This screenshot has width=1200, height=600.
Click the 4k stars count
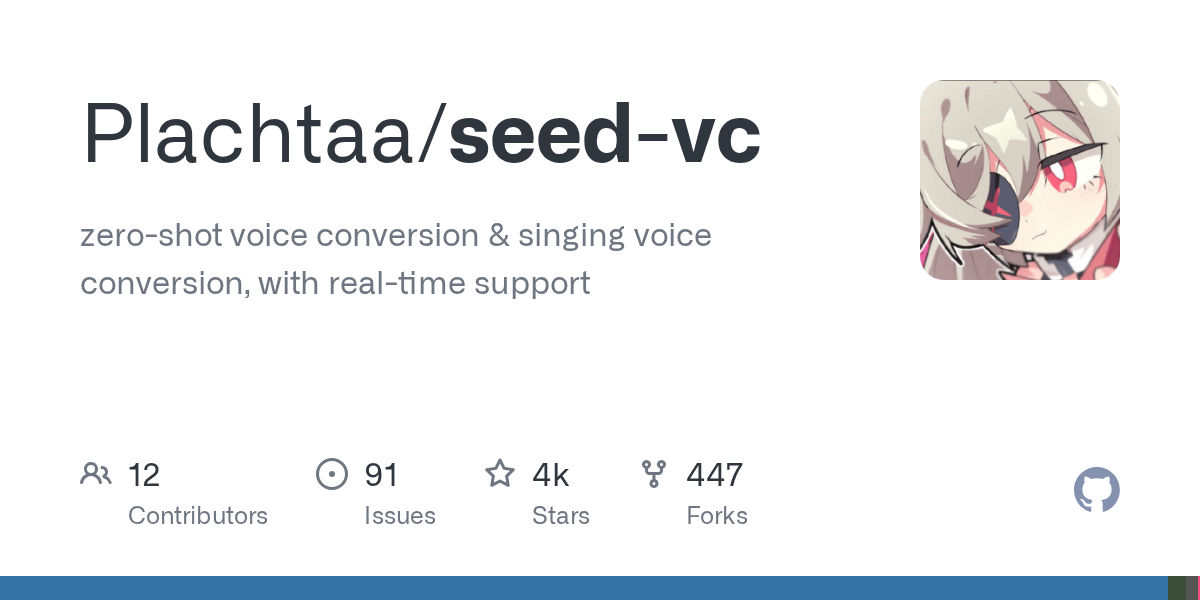click(551, 475)
